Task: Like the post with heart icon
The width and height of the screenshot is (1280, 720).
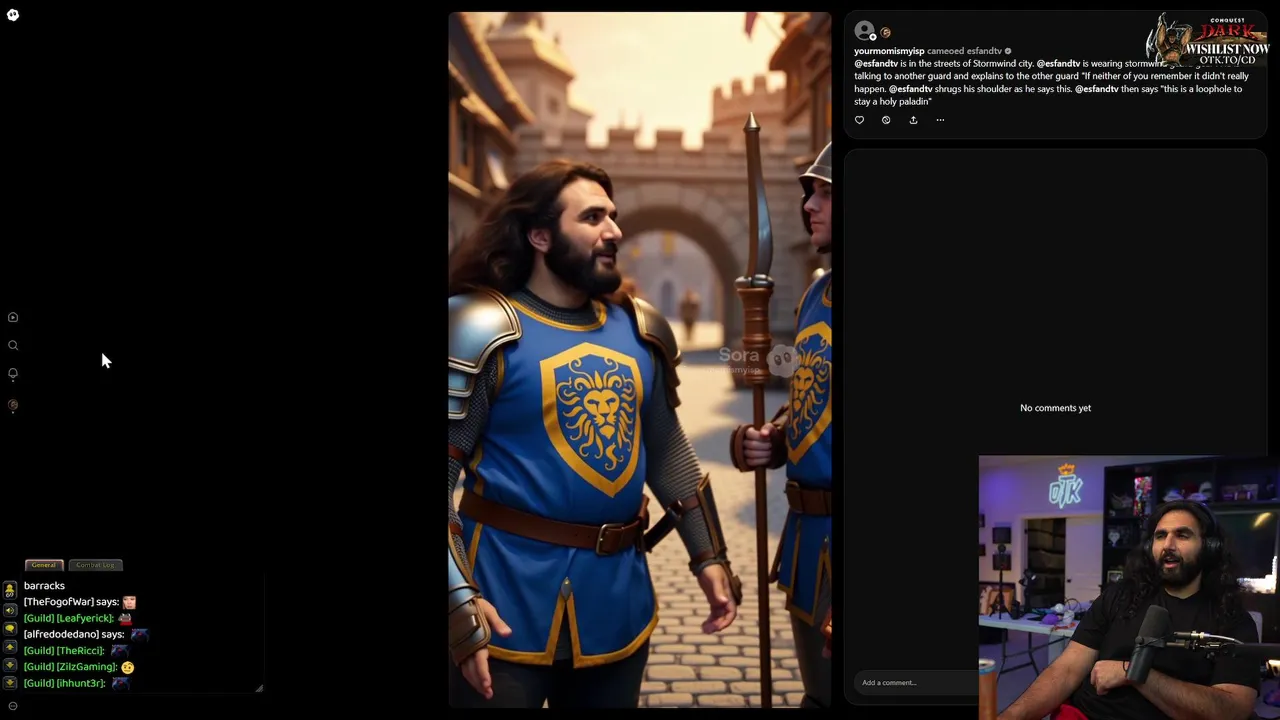Action: pyautogui.click(x=859, y=120)
